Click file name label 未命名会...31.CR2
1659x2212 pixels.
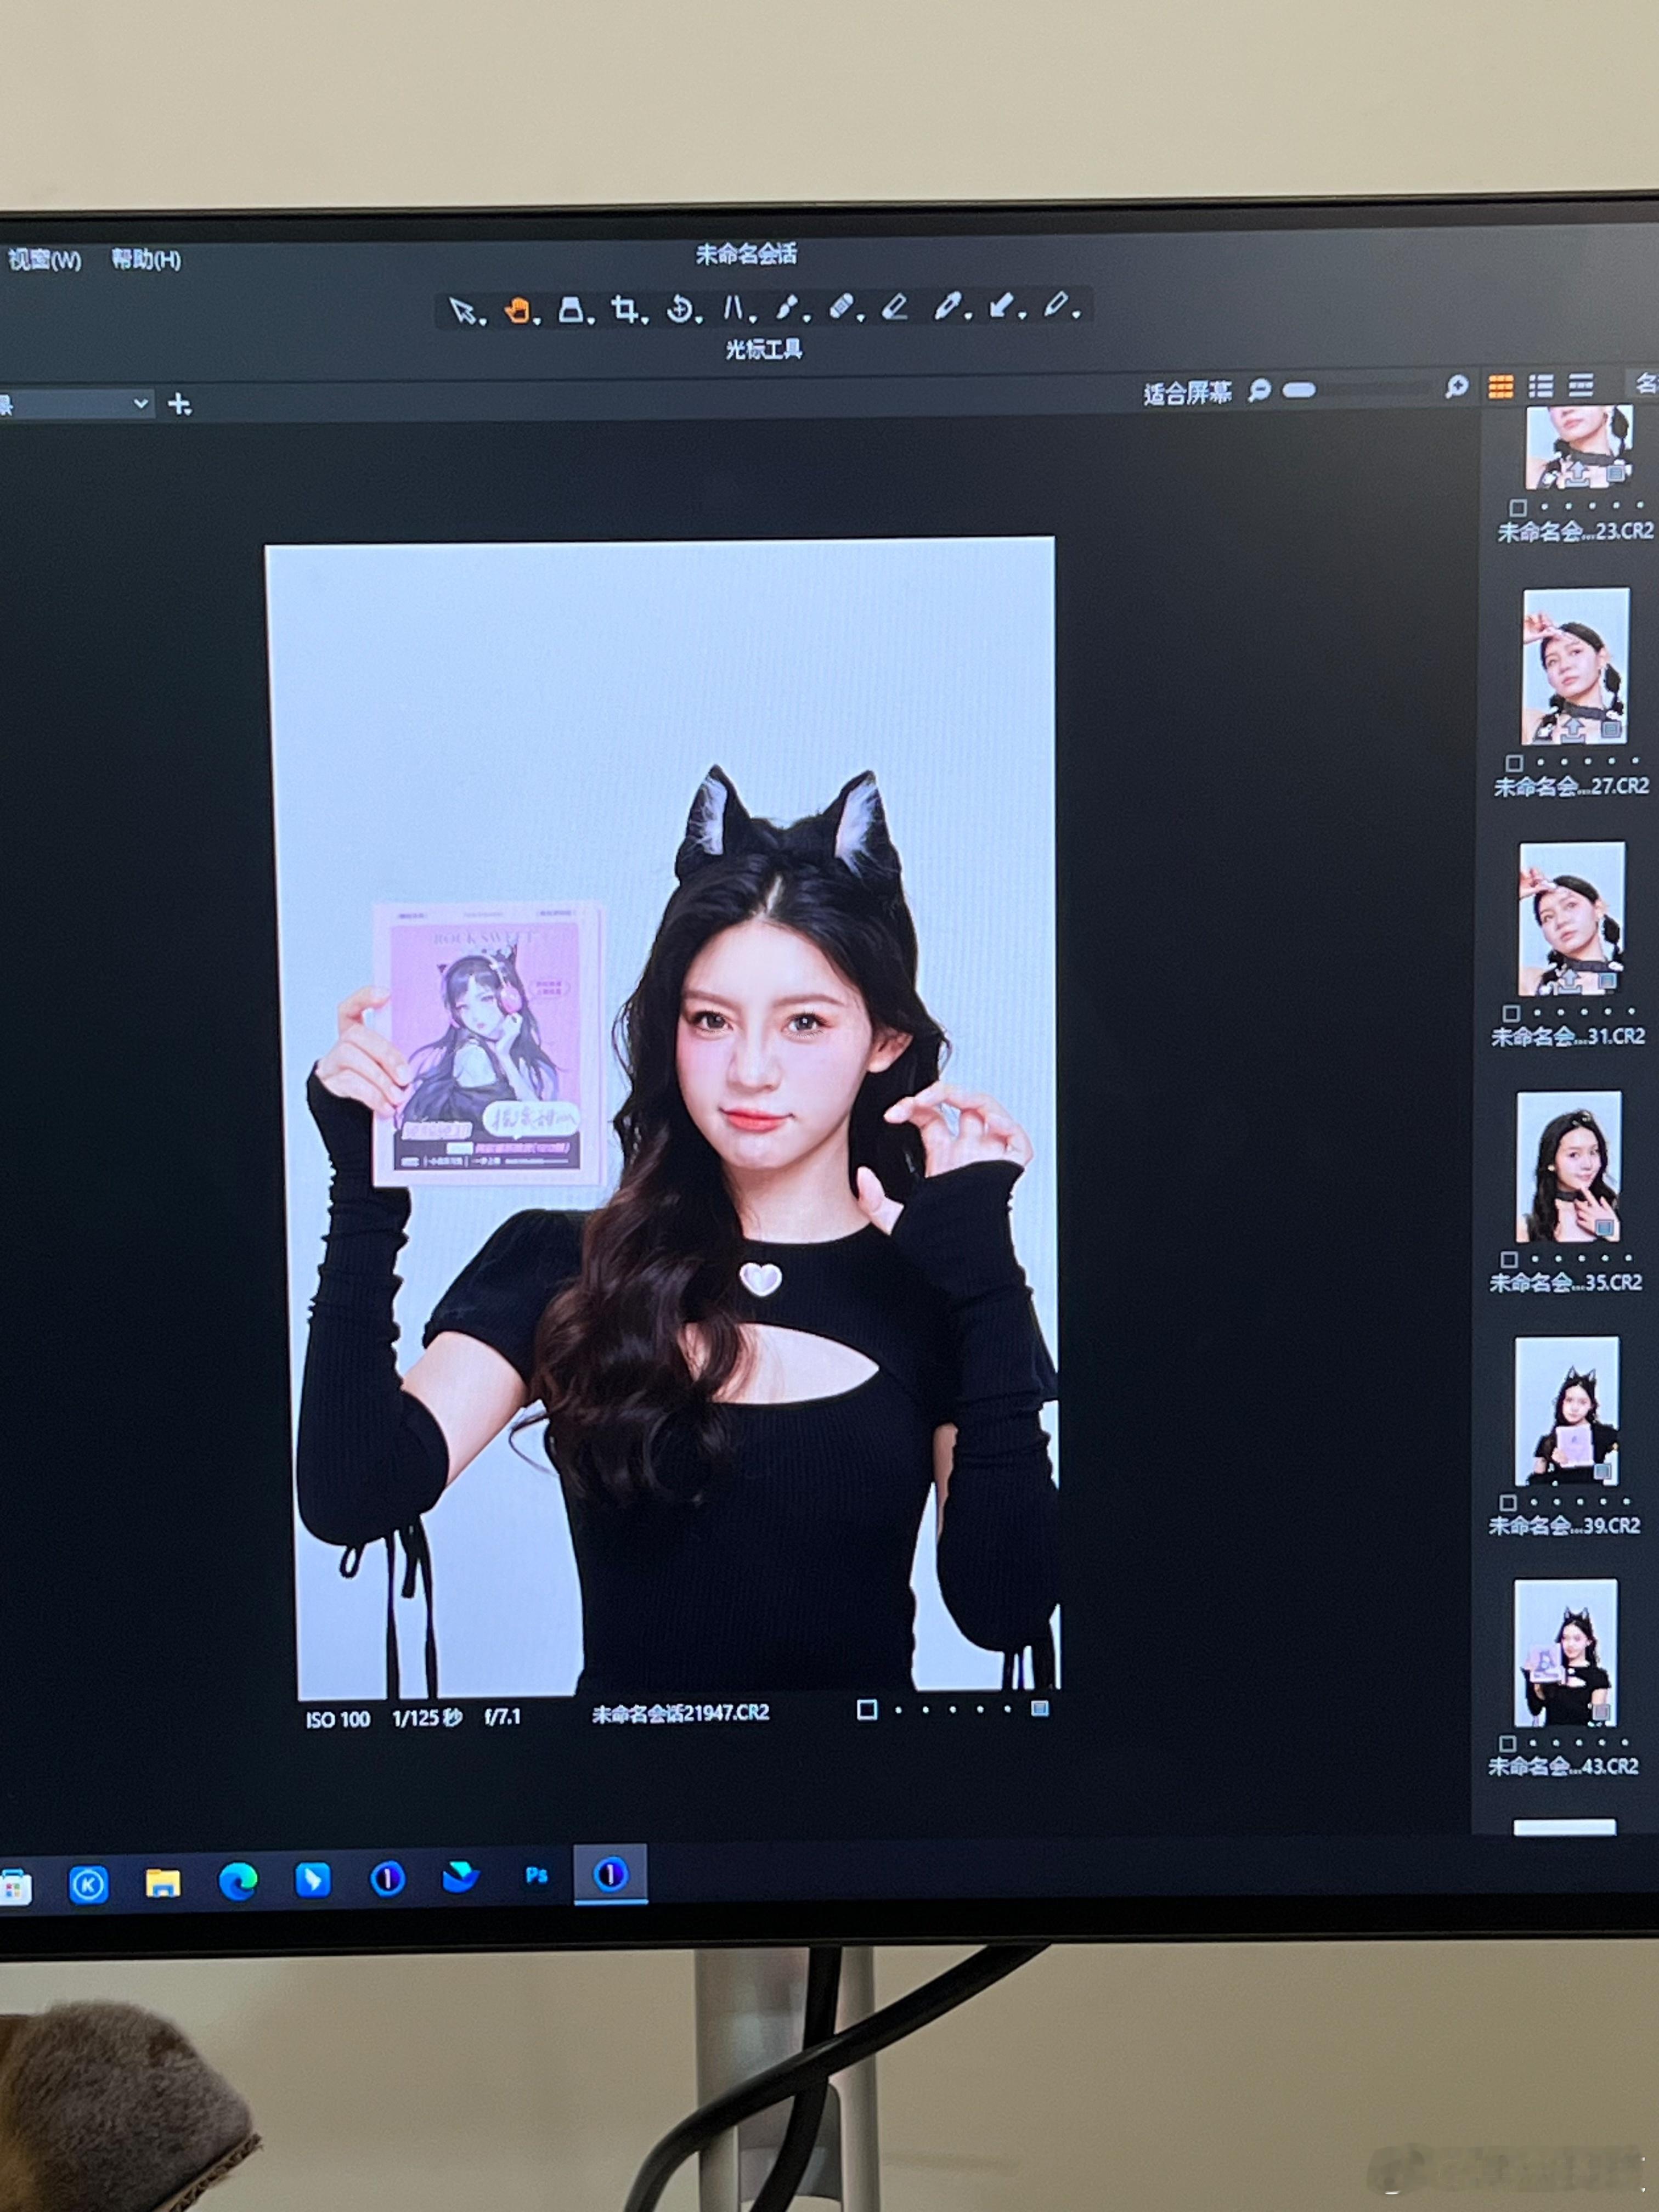[x=1568, y=1036]
